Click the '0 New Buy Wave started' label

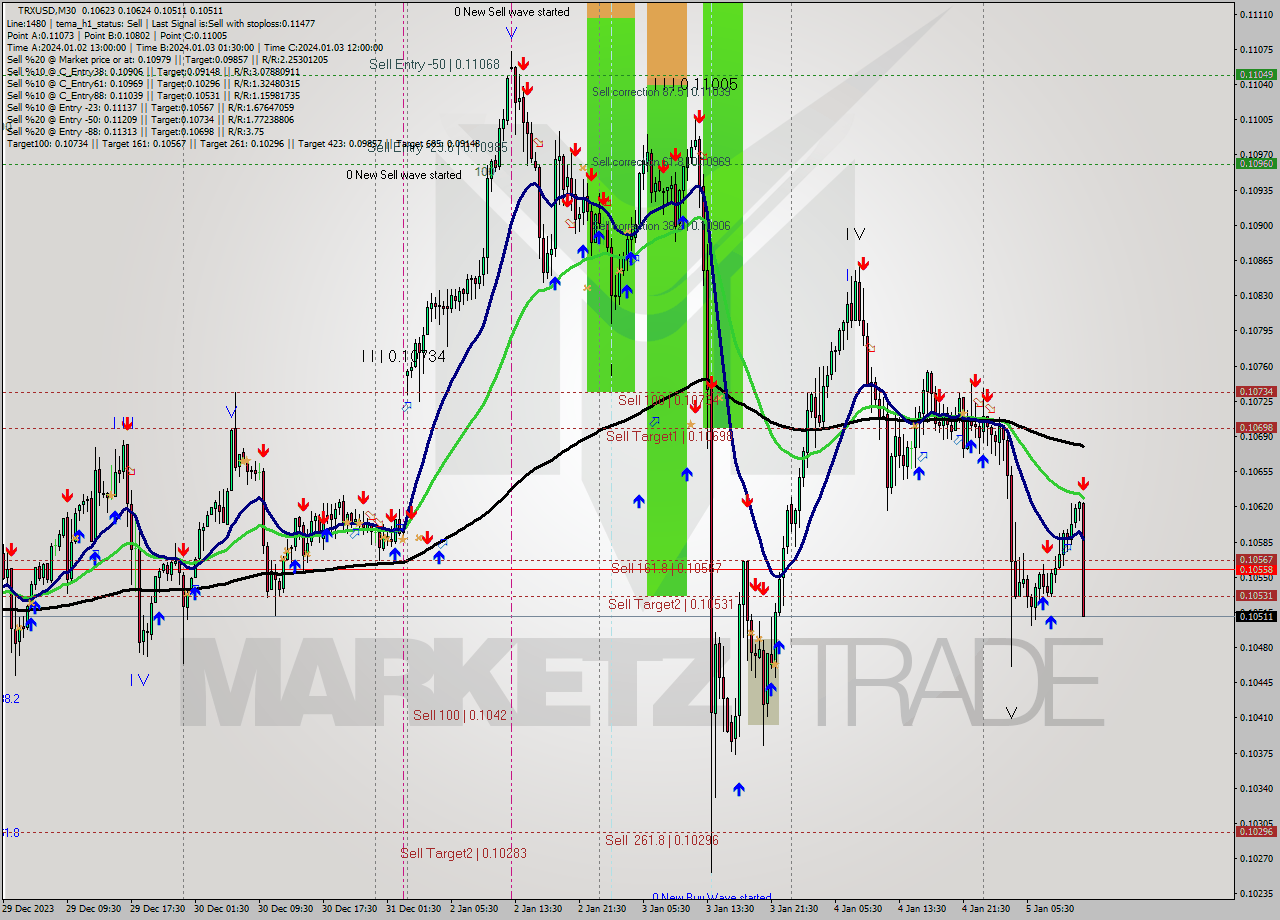tap(711, 897)
